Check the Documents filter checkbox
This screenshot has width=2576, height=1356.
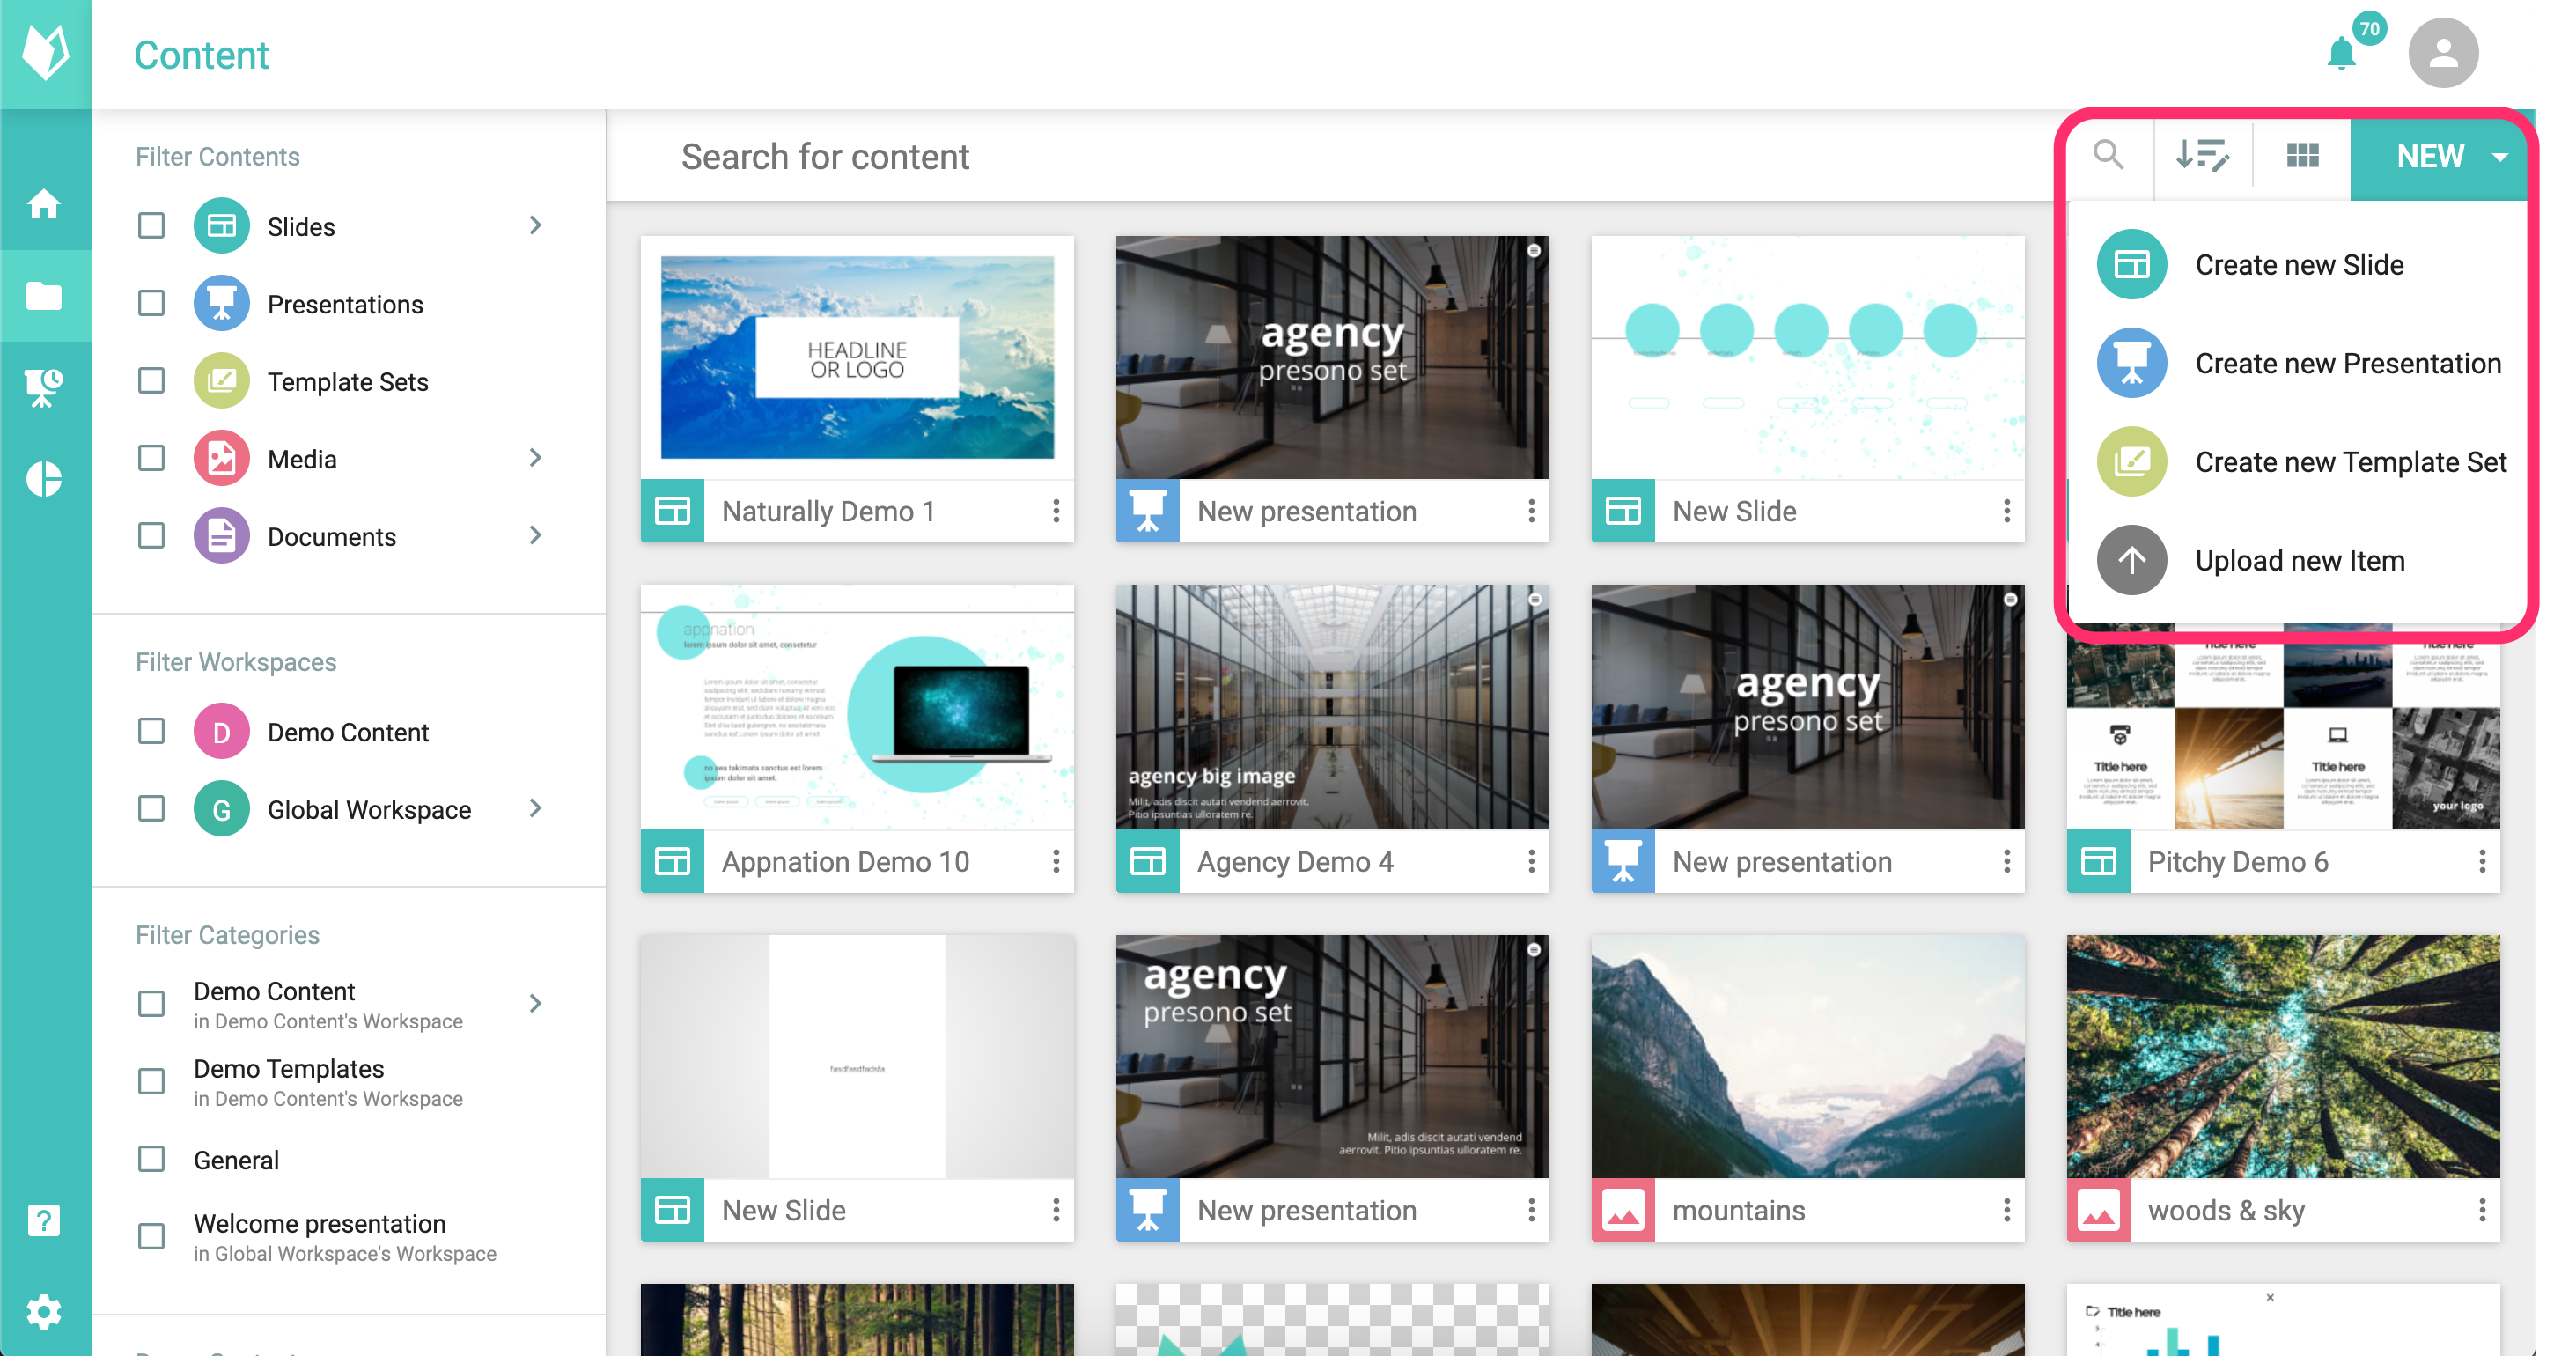tap(151, 535)
